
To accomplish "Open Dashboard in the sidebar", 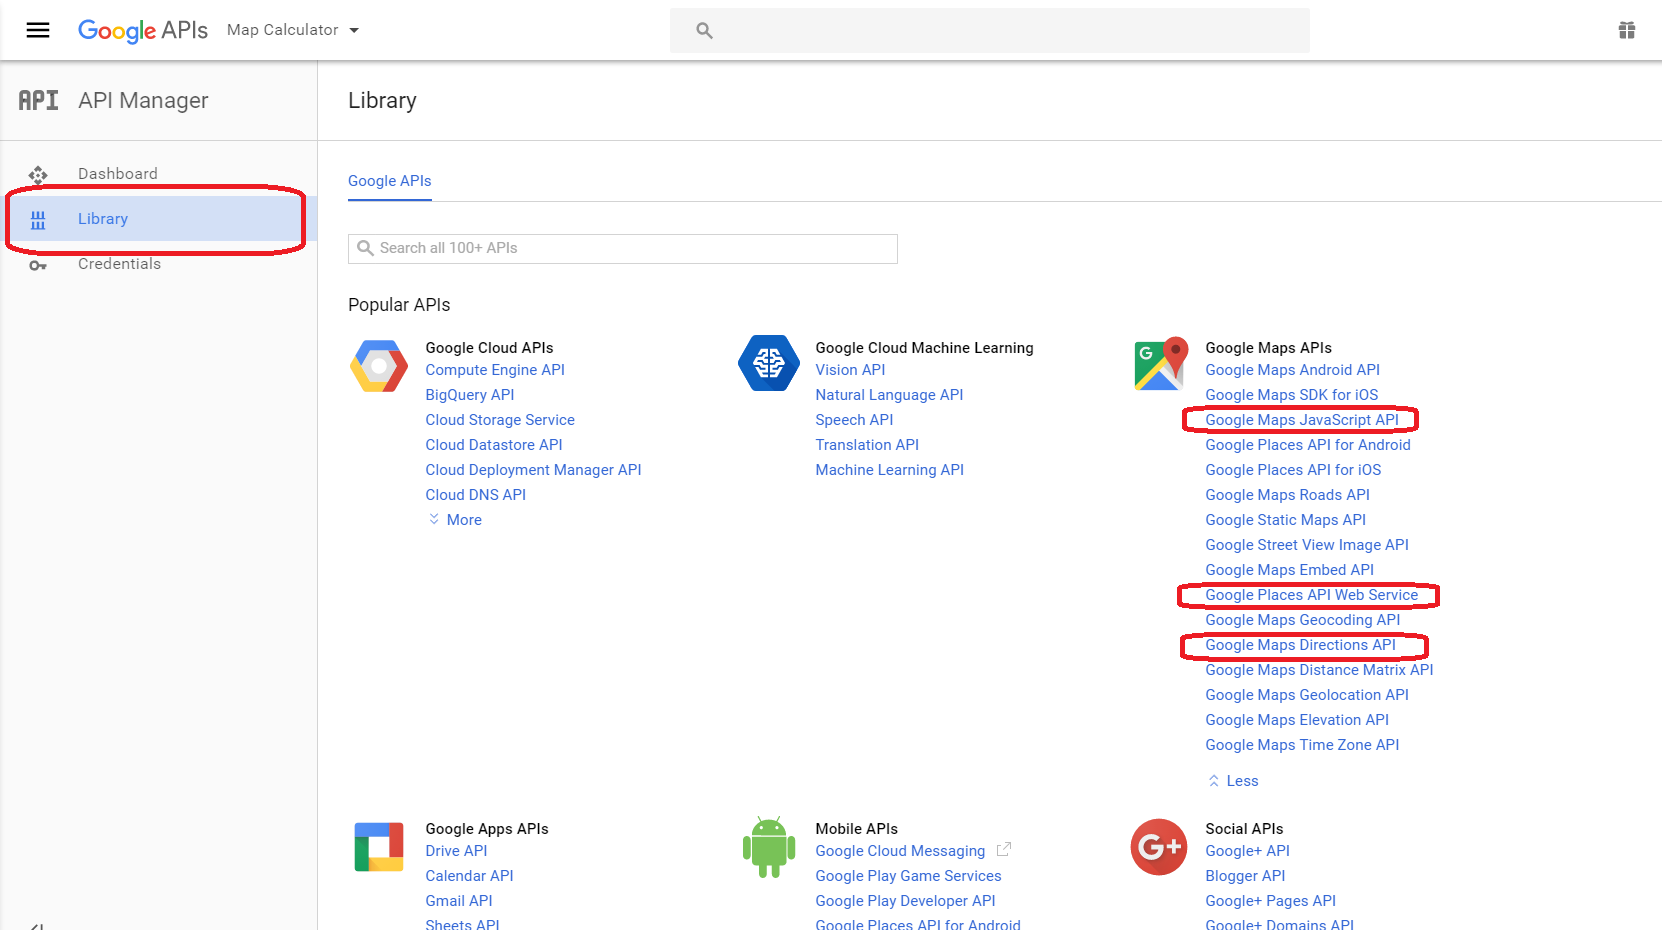I will 118,174.
